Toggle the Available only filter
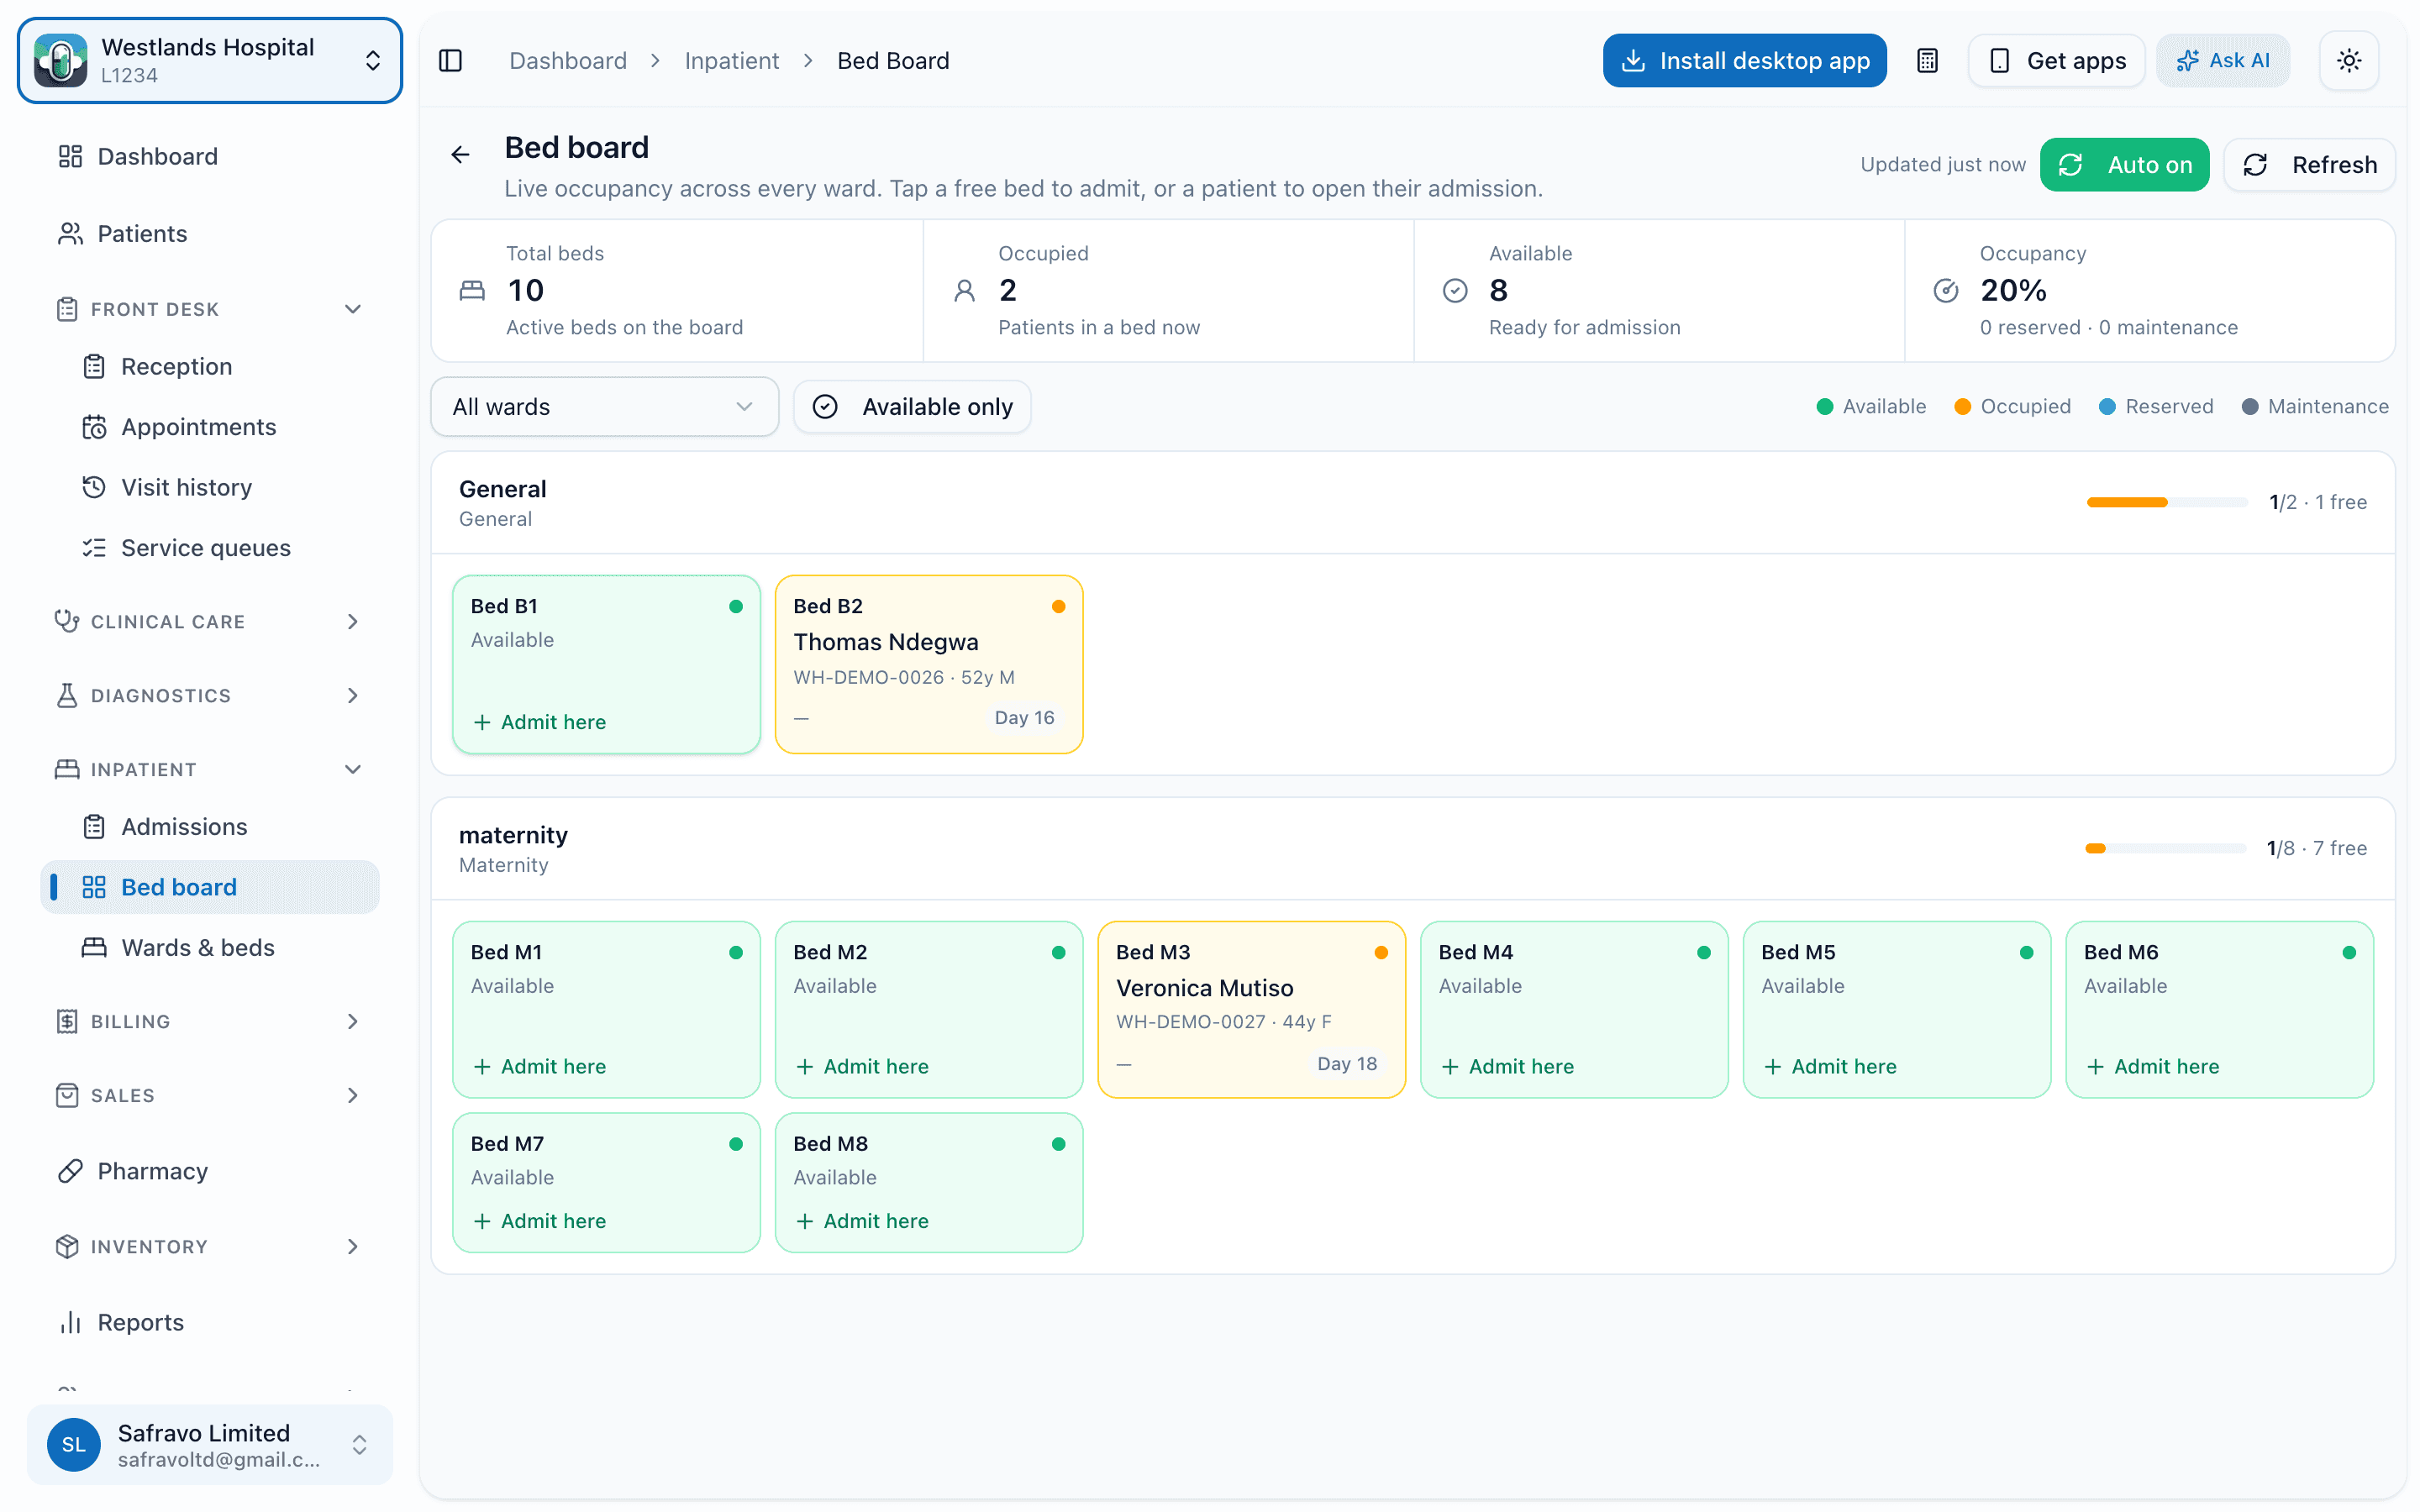The image size is (2420, 1512). pyautogui.click(x=912, y=407)
